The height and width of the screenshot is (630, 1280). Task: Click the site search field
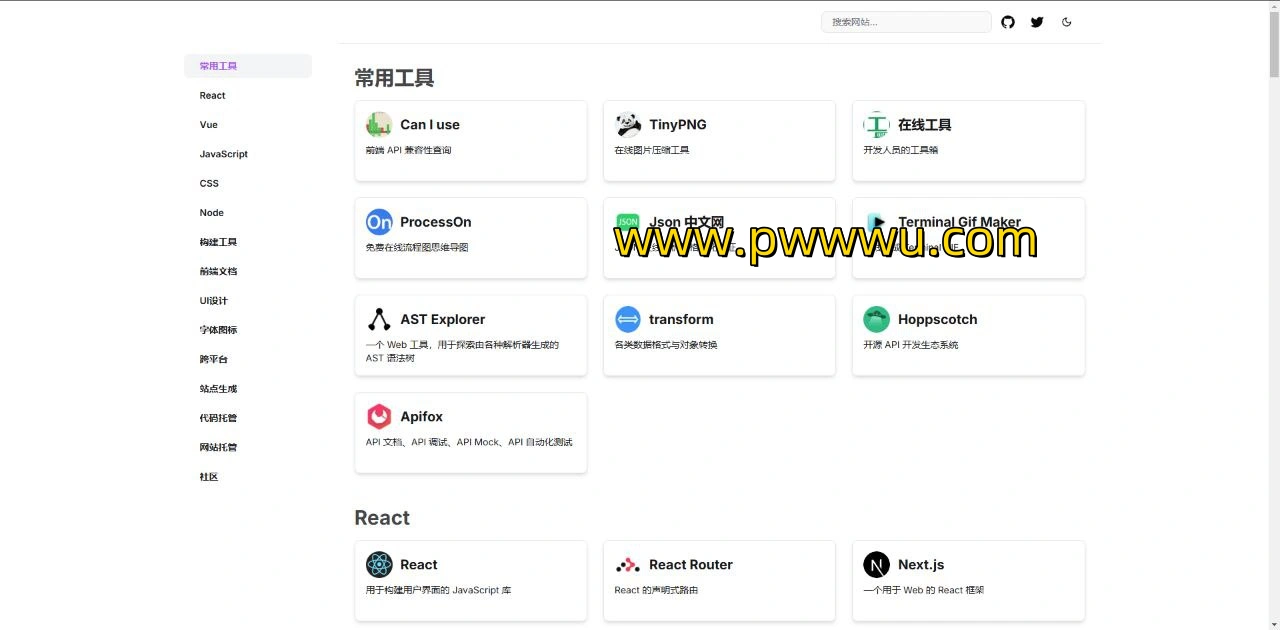click(x=906, y=22)
